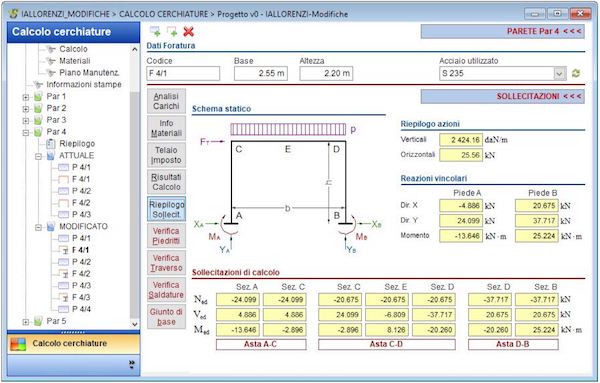Expand the Par 3 tree node
600x383 pixels.
(x=26, y=121)
